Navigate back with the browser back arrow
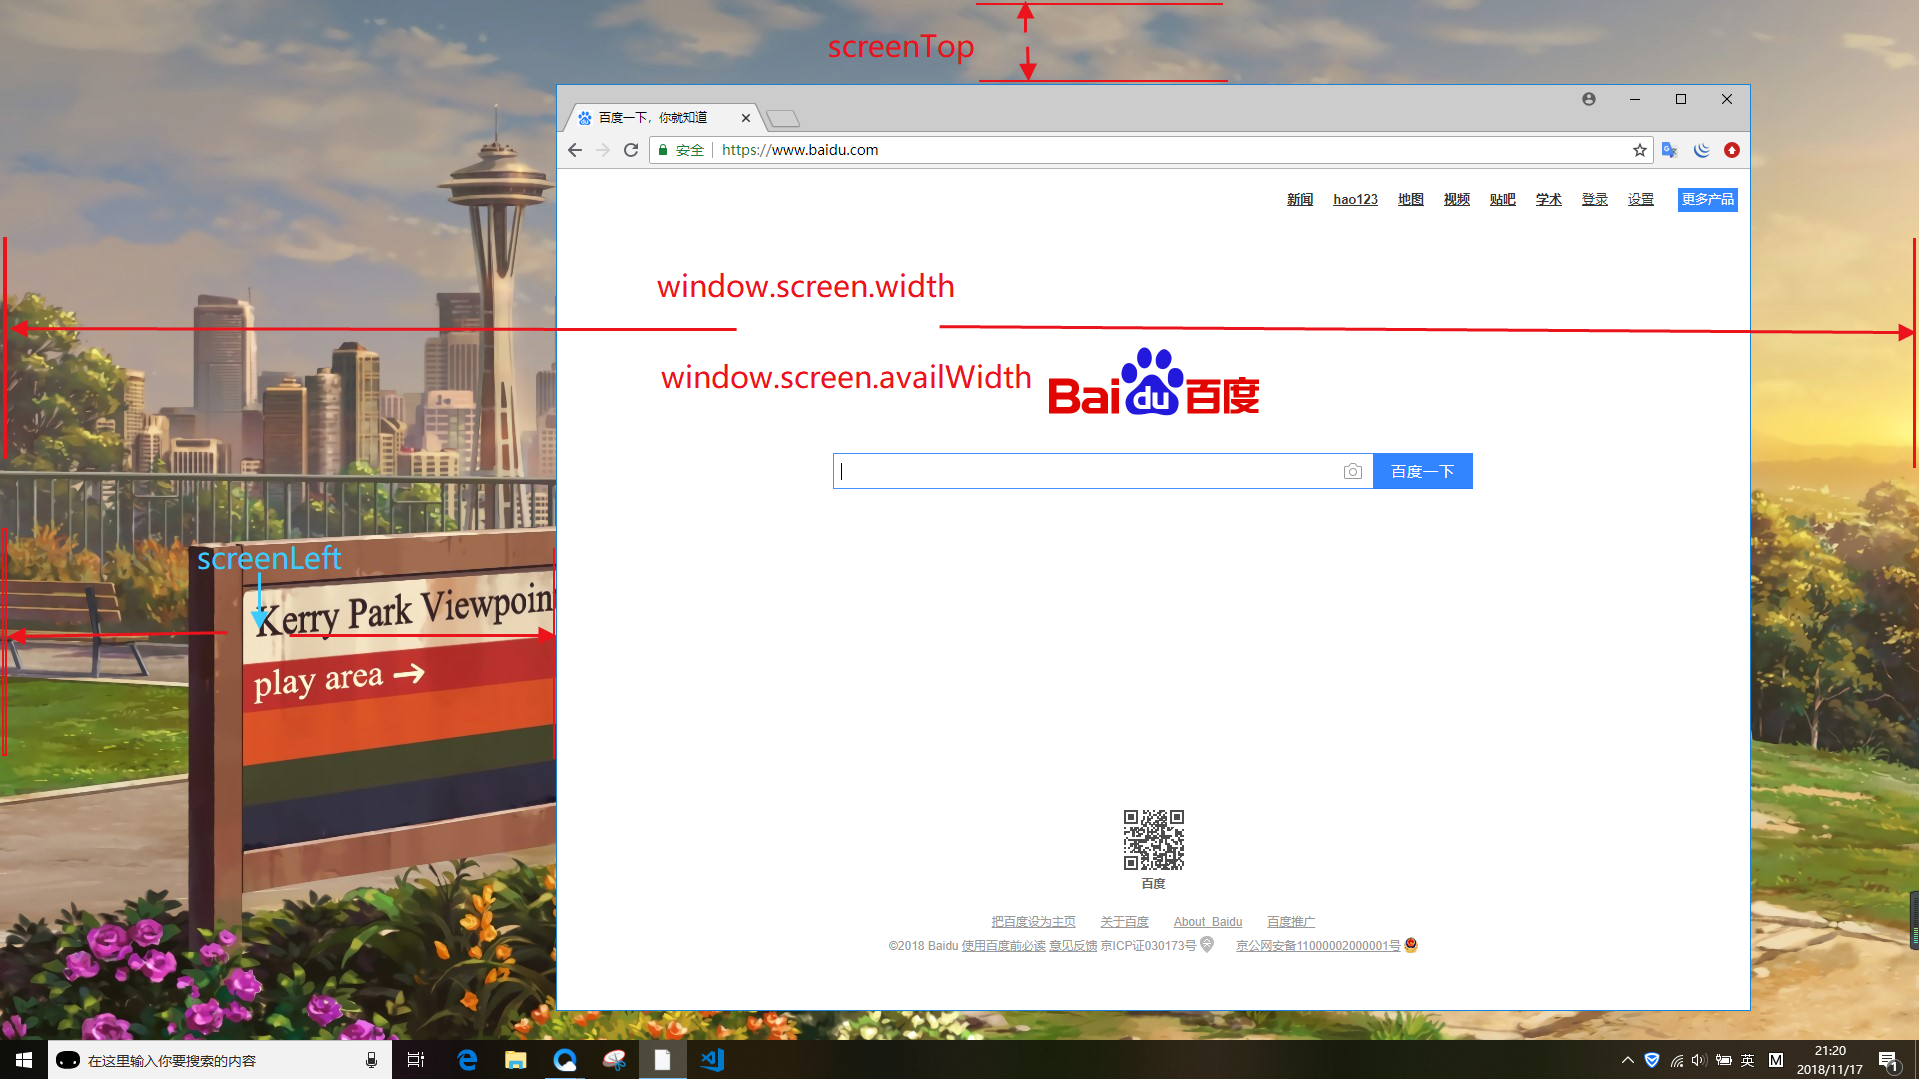 (x=574, y=150)
